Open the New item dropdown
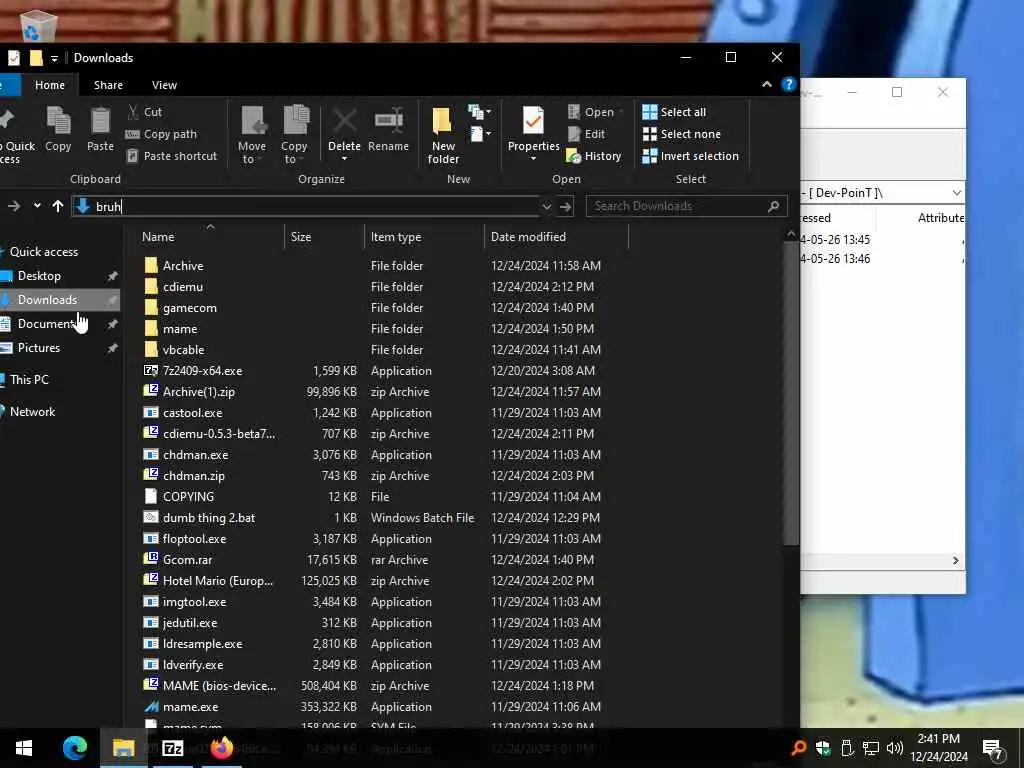Image resolution: width=1024 pixels, height=768 pixels. (x=480, y=112)
